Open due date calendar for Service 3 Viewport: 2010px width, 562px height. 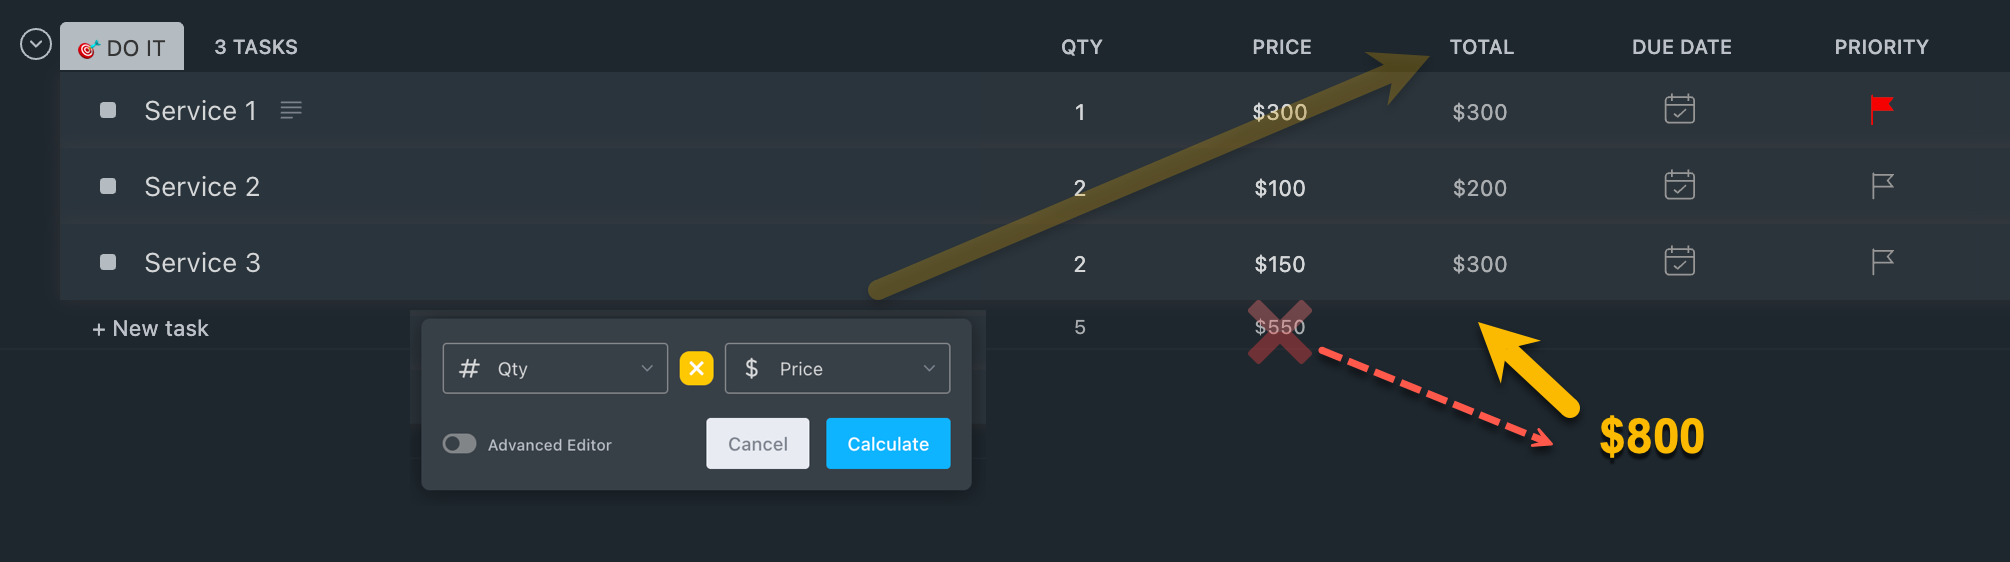[x=1679, y=261]
